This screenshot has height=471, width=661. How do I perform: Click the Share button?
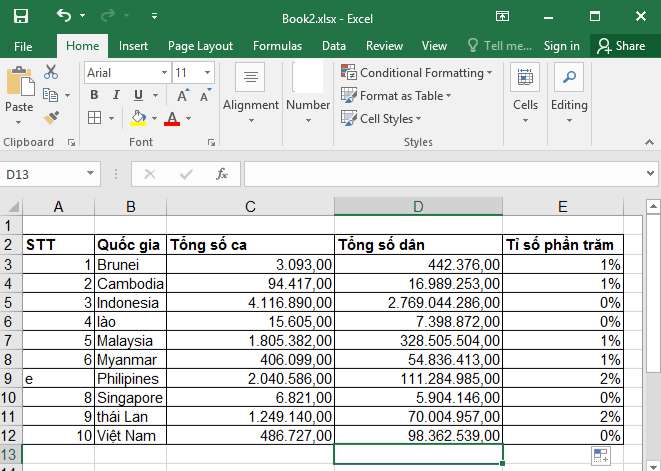622,46
